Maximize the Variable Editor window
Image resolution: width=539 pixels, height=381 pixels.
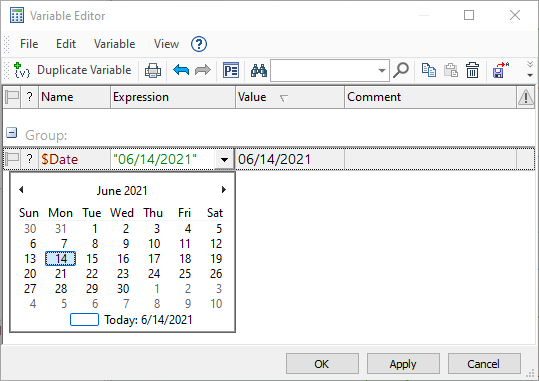[469, 15]
